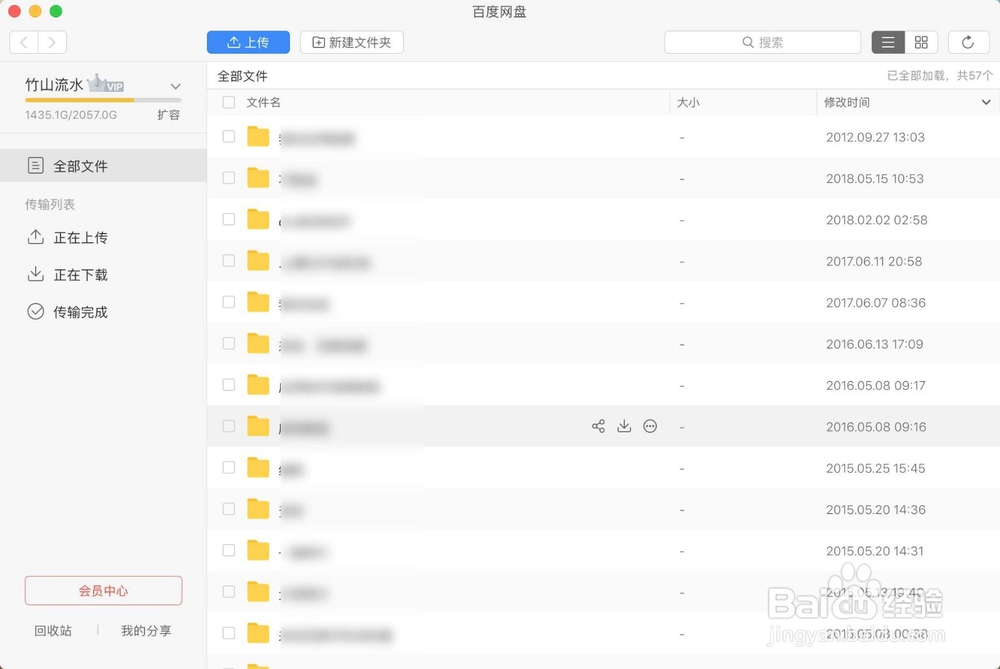The image size is (1000, 669).
Task: Open the 会员中心 member center
Action: click(x=103, y=591)
